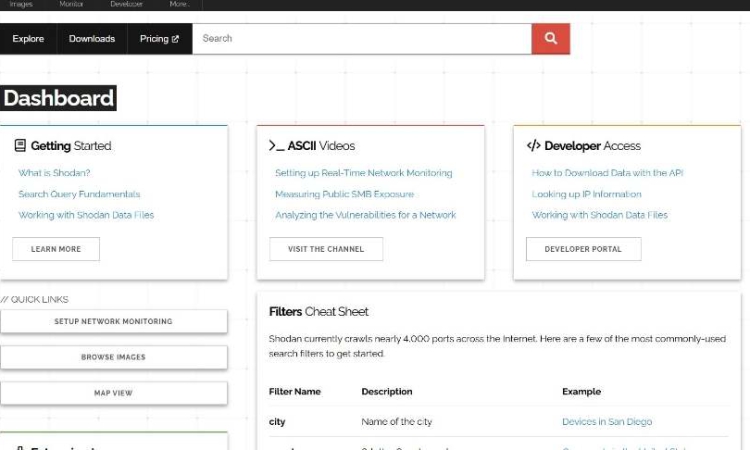
Task: Open Monitor in the top navigation bar
Action: point(72,4)
